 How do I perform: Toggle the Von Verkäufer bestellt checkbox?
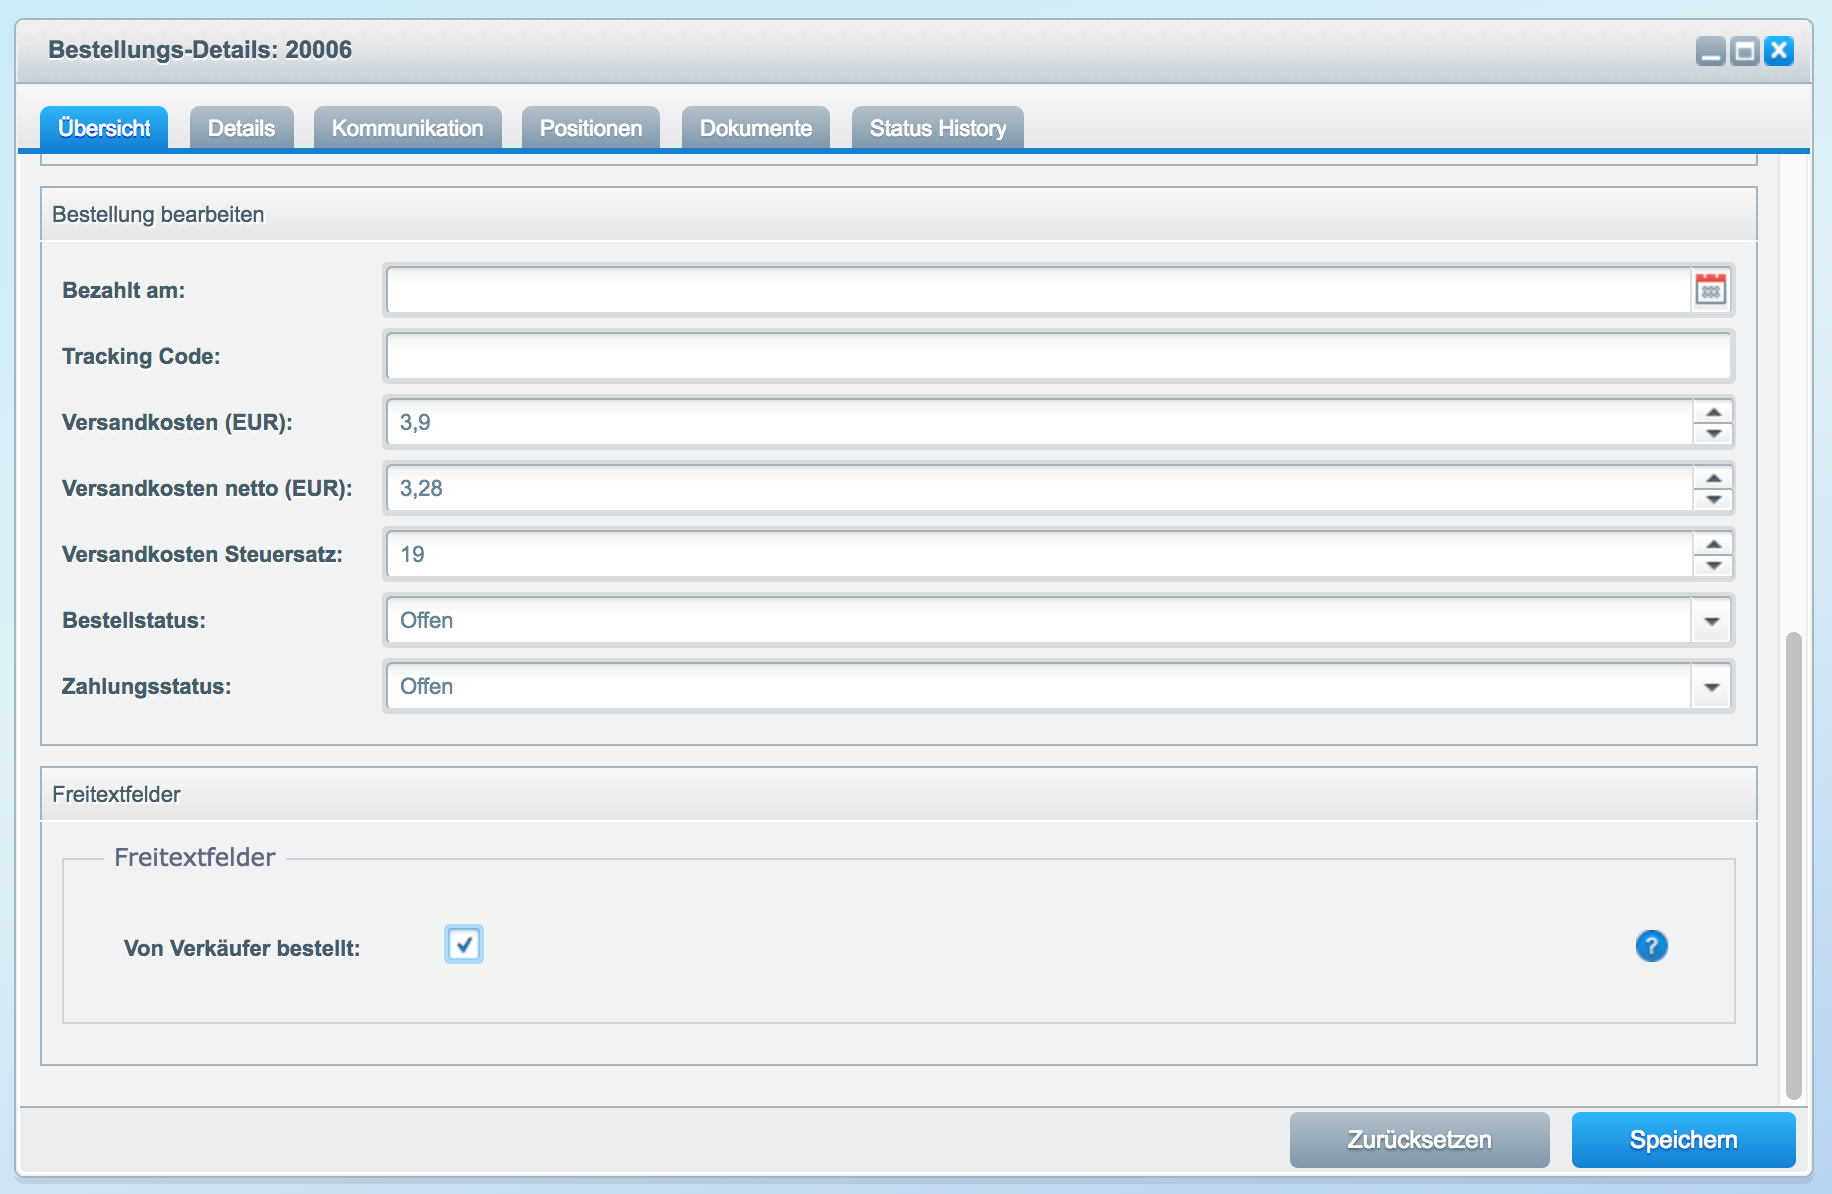click(x=464, y=944)
